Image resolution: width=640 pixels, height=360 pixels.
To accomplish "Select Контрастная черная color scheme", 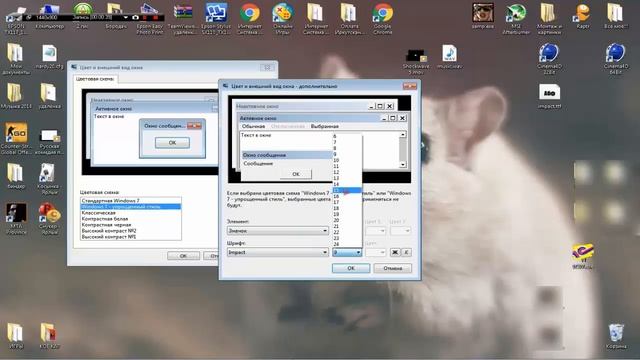I will coord(131,224).
